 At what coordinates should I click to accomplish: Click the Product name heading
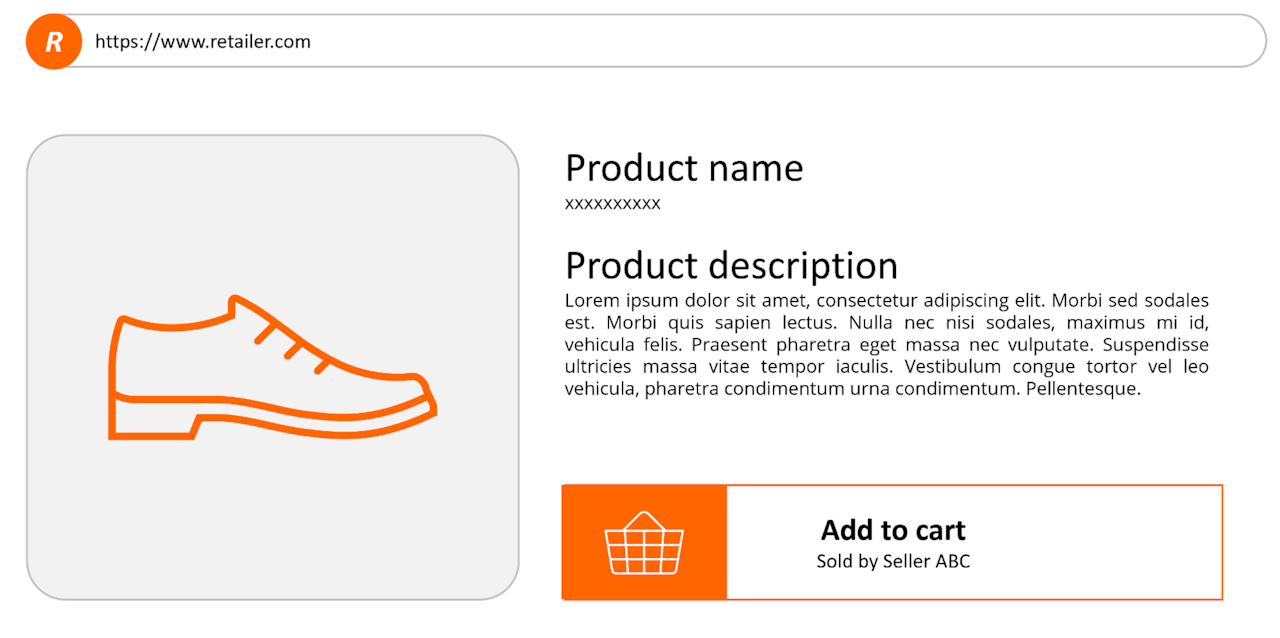tap(684, 168)
